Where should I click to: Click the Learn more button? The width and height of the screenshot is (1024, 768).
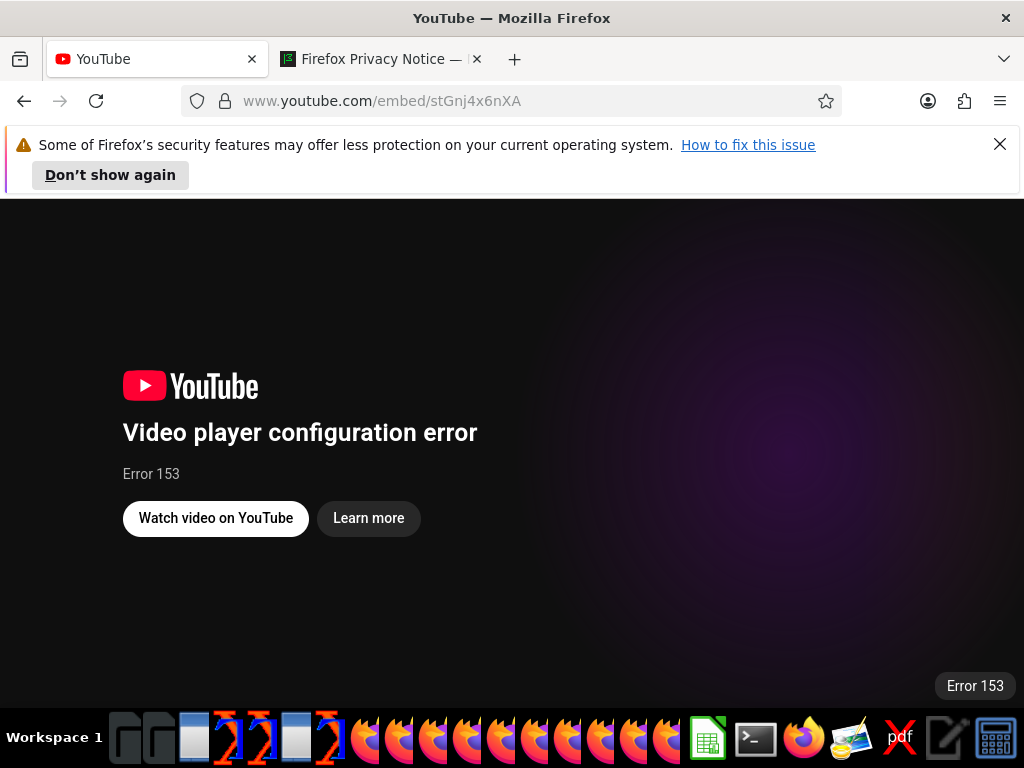coord(368,519)
